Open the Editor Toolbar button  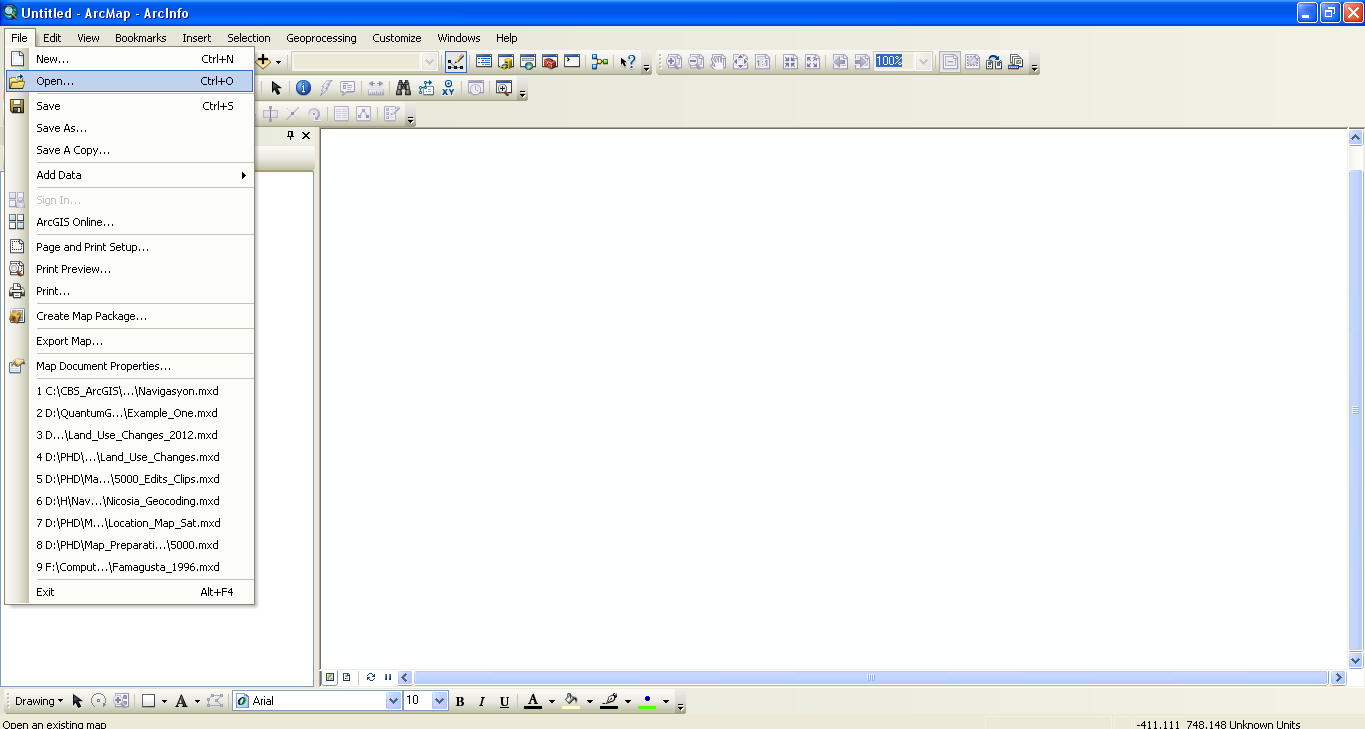(x=455, y=61)
